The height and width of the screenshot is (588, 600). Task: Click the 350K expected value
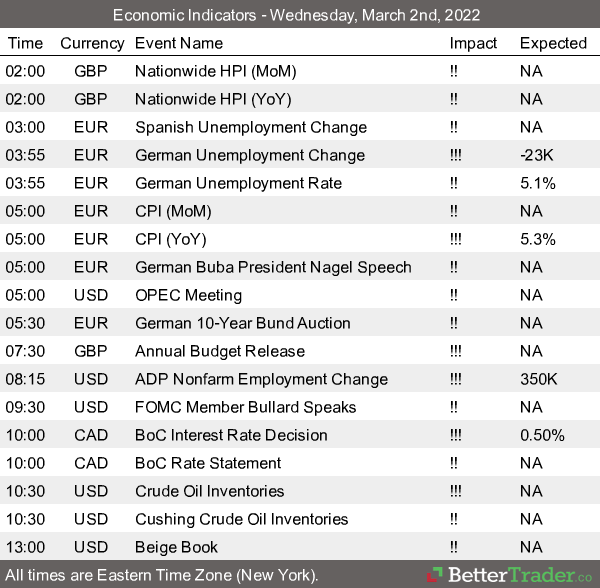539,379
